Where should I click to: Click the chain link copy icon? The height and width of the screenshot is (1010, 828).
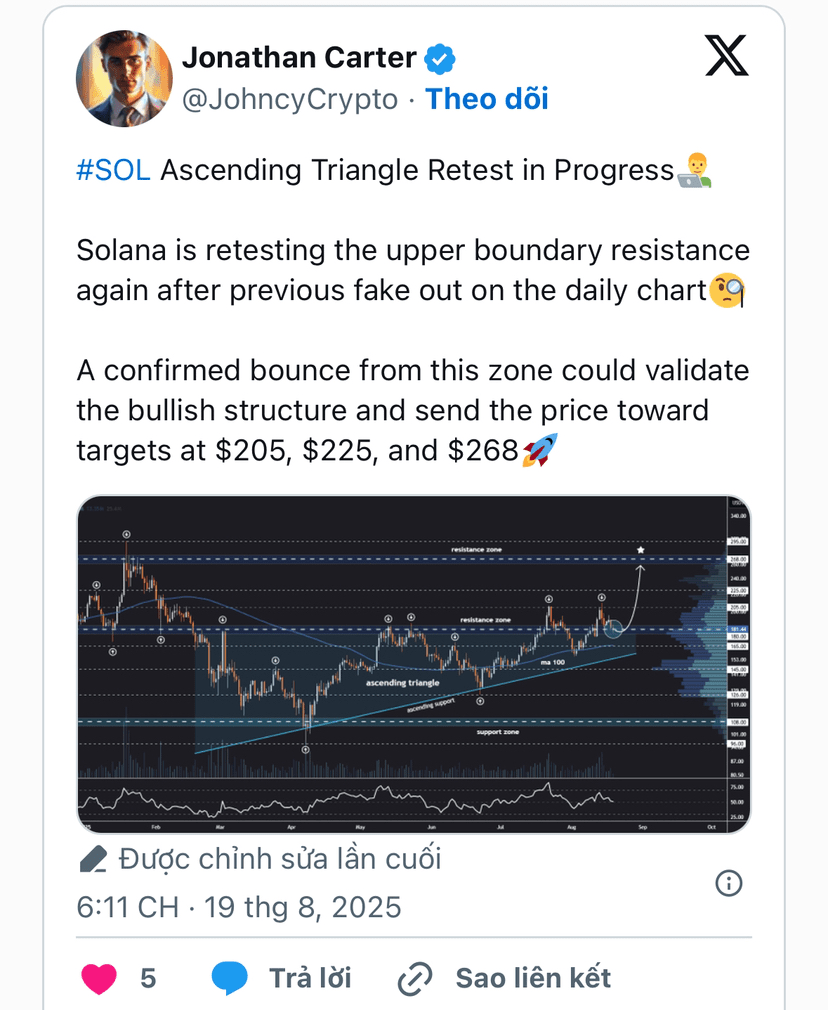pos(414,978)
